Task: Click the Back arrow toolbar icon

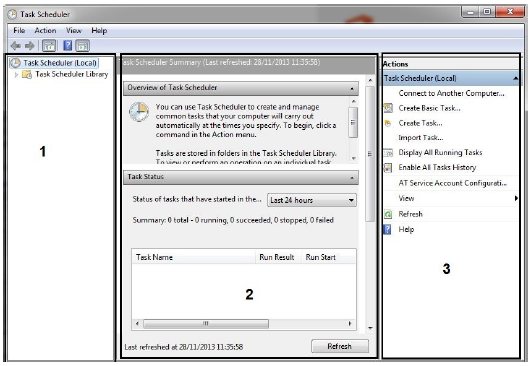Action: [16, 46]
